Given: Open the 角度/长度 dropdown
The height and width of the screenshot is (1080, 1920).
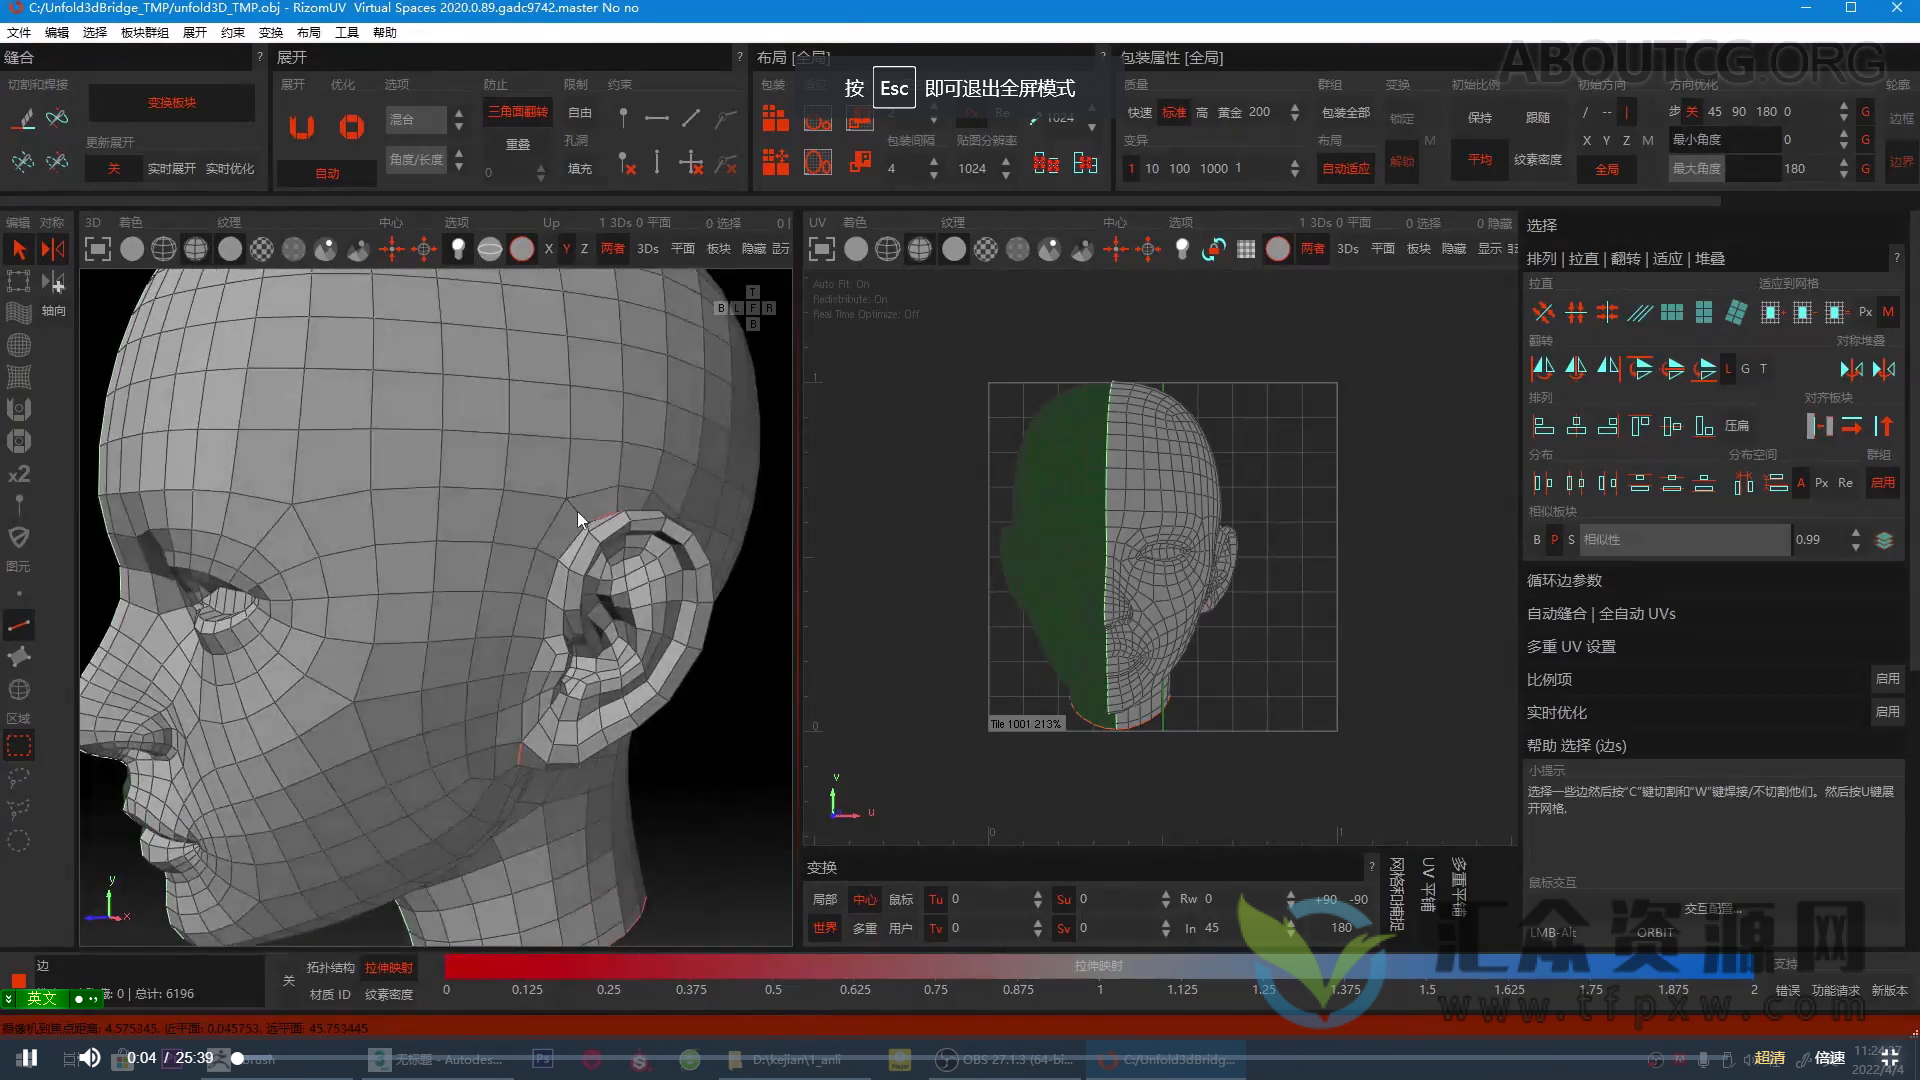Looking at the screenshot, I should (x=417, y=159).
